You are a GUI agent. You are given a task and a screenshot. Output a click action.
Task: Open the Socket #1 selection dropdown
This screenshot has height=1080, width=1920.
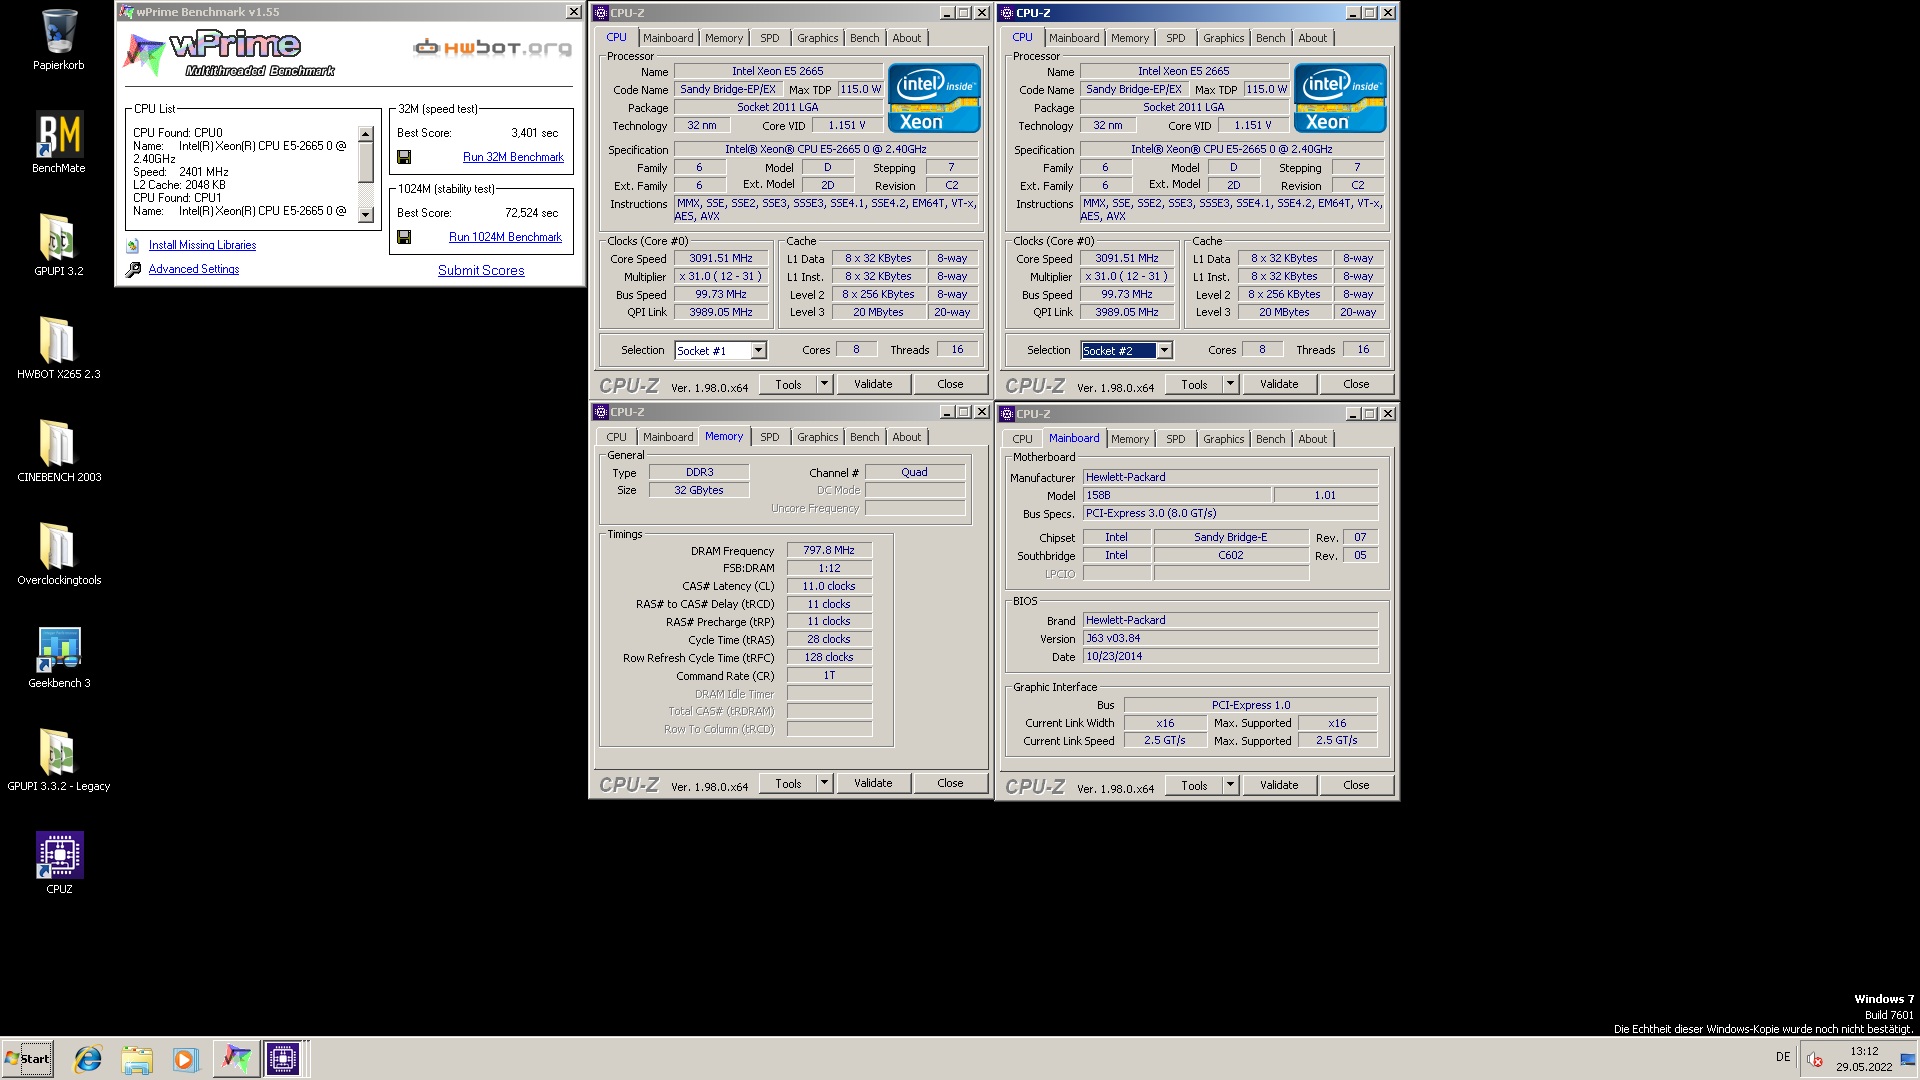coord(759,350)
